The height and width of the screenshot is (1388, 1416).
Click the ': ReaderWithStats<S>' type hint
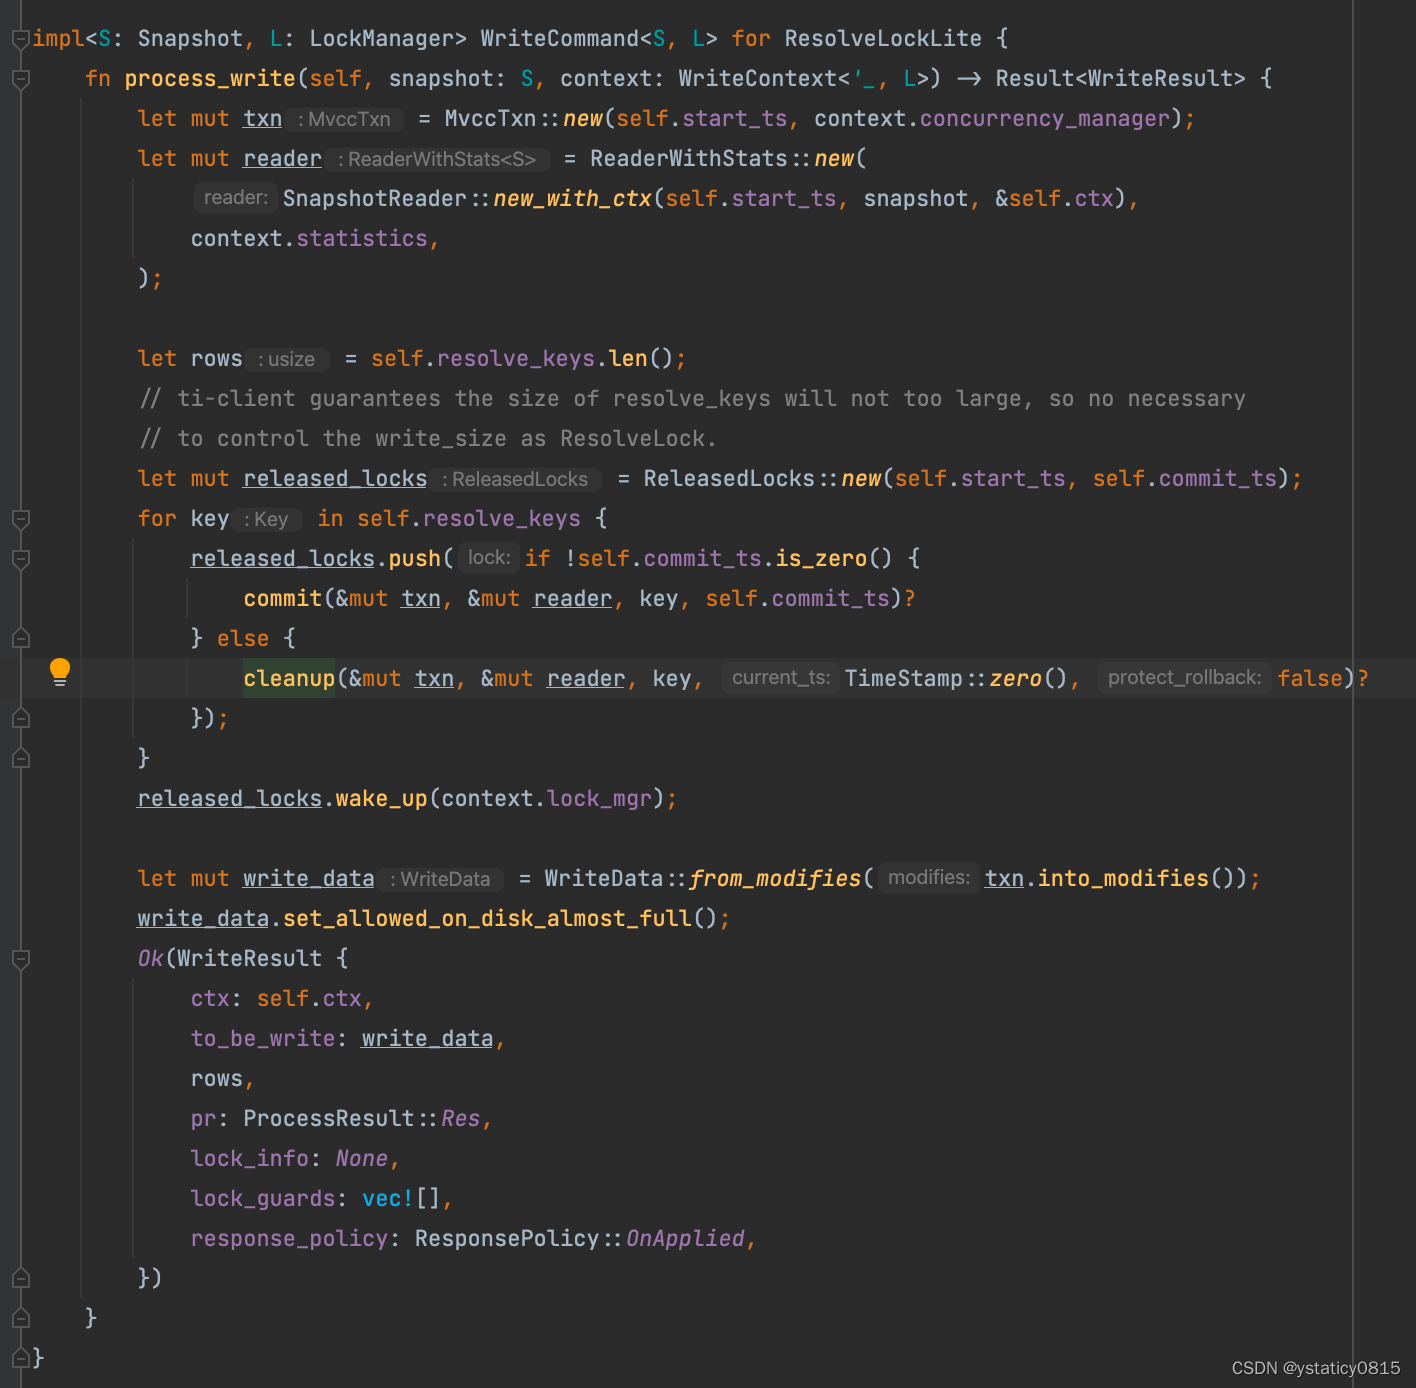[x=437, y=159]
